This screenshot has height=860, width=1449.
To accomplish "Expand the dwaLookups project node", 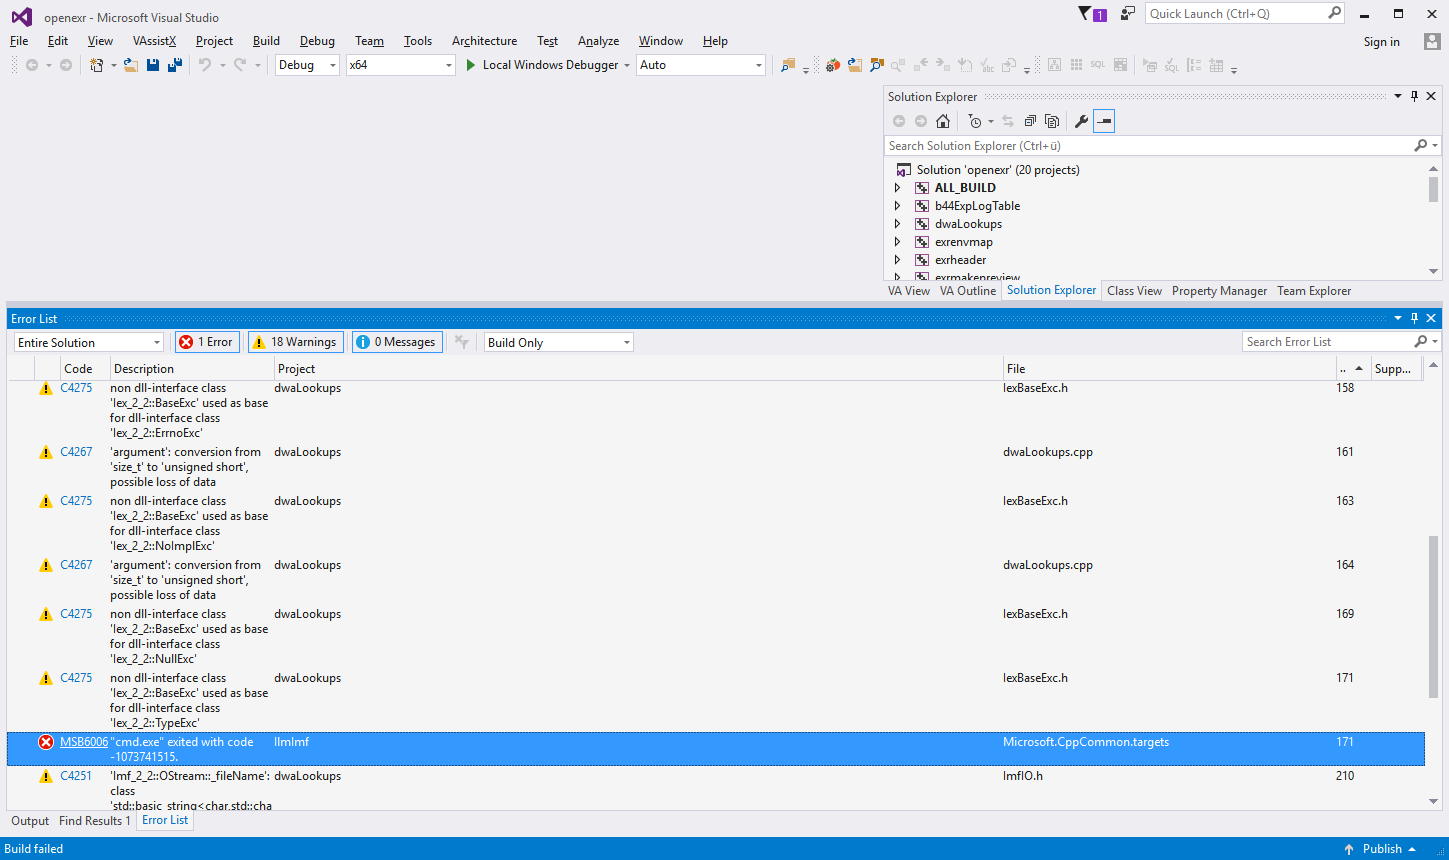I will pyautogui.click(x=897, y=224).
